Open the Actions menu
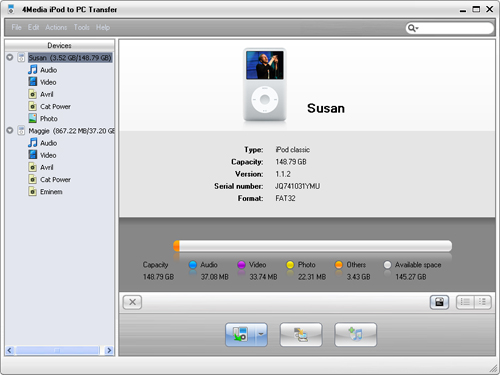Screen dimensions: 500x375 point(56,27)
